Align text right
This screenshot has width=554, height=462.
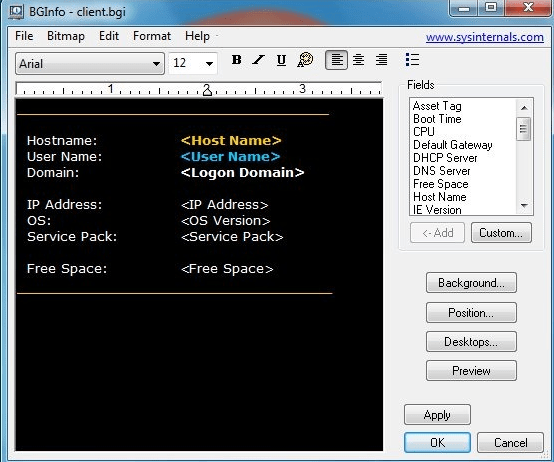pos(382,60)
